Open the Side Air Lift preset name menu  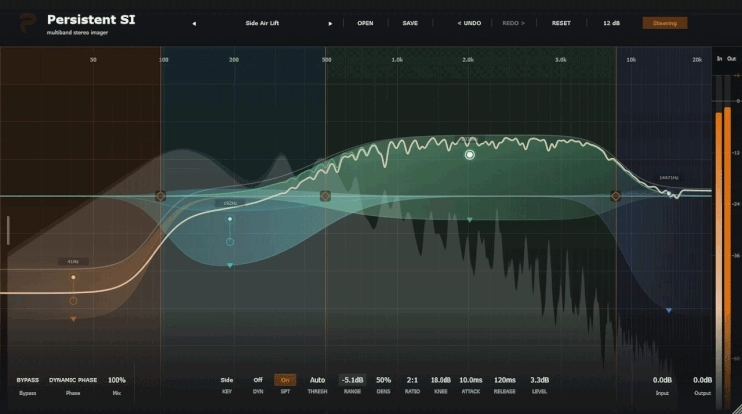[x=262, y=23]
